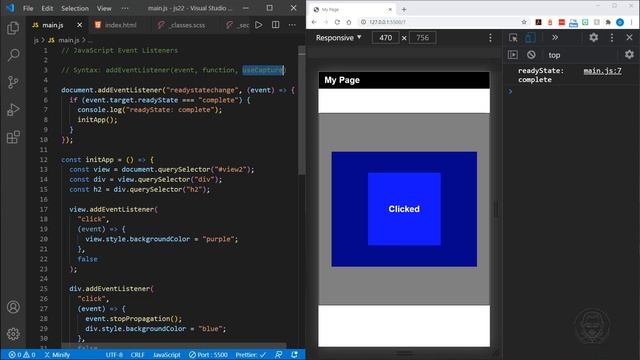640x360 pixels.
Task: Go forward in the browser
Action: [x=325, y=22]
